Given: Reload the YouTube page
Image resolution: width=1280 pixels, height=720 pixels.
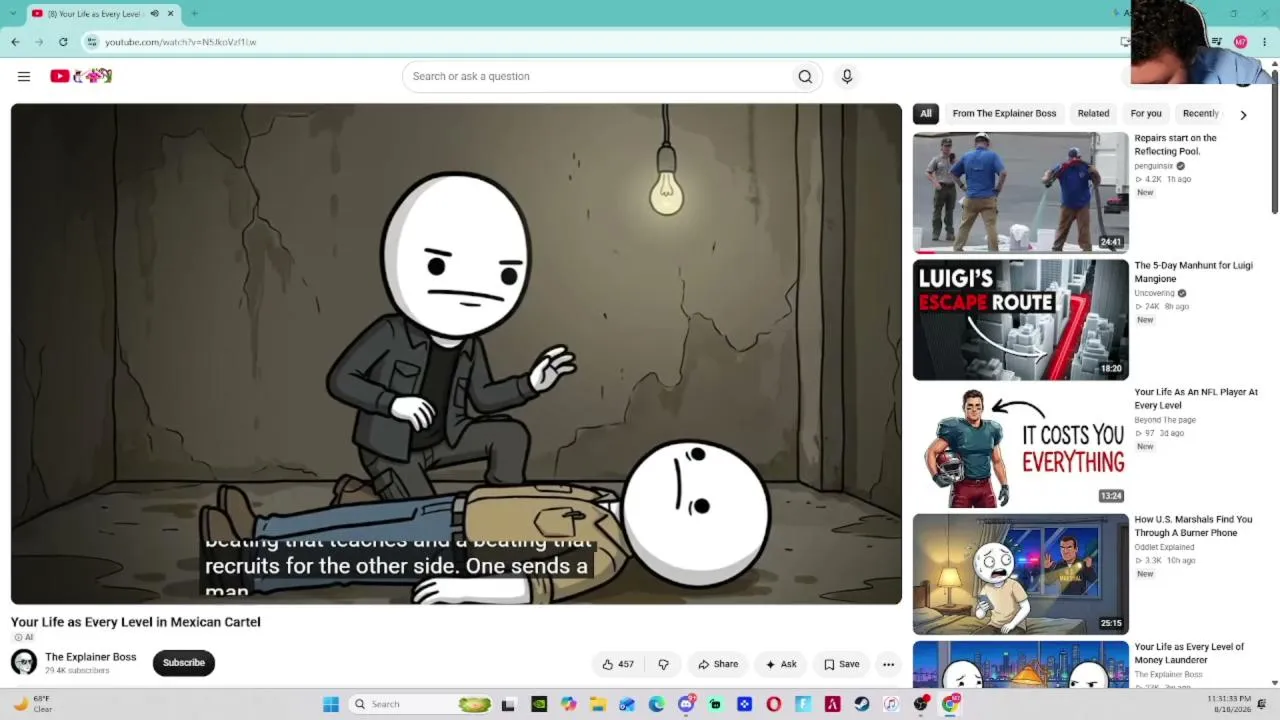Looking at the screenshot, I should click(x=63, y=42).
